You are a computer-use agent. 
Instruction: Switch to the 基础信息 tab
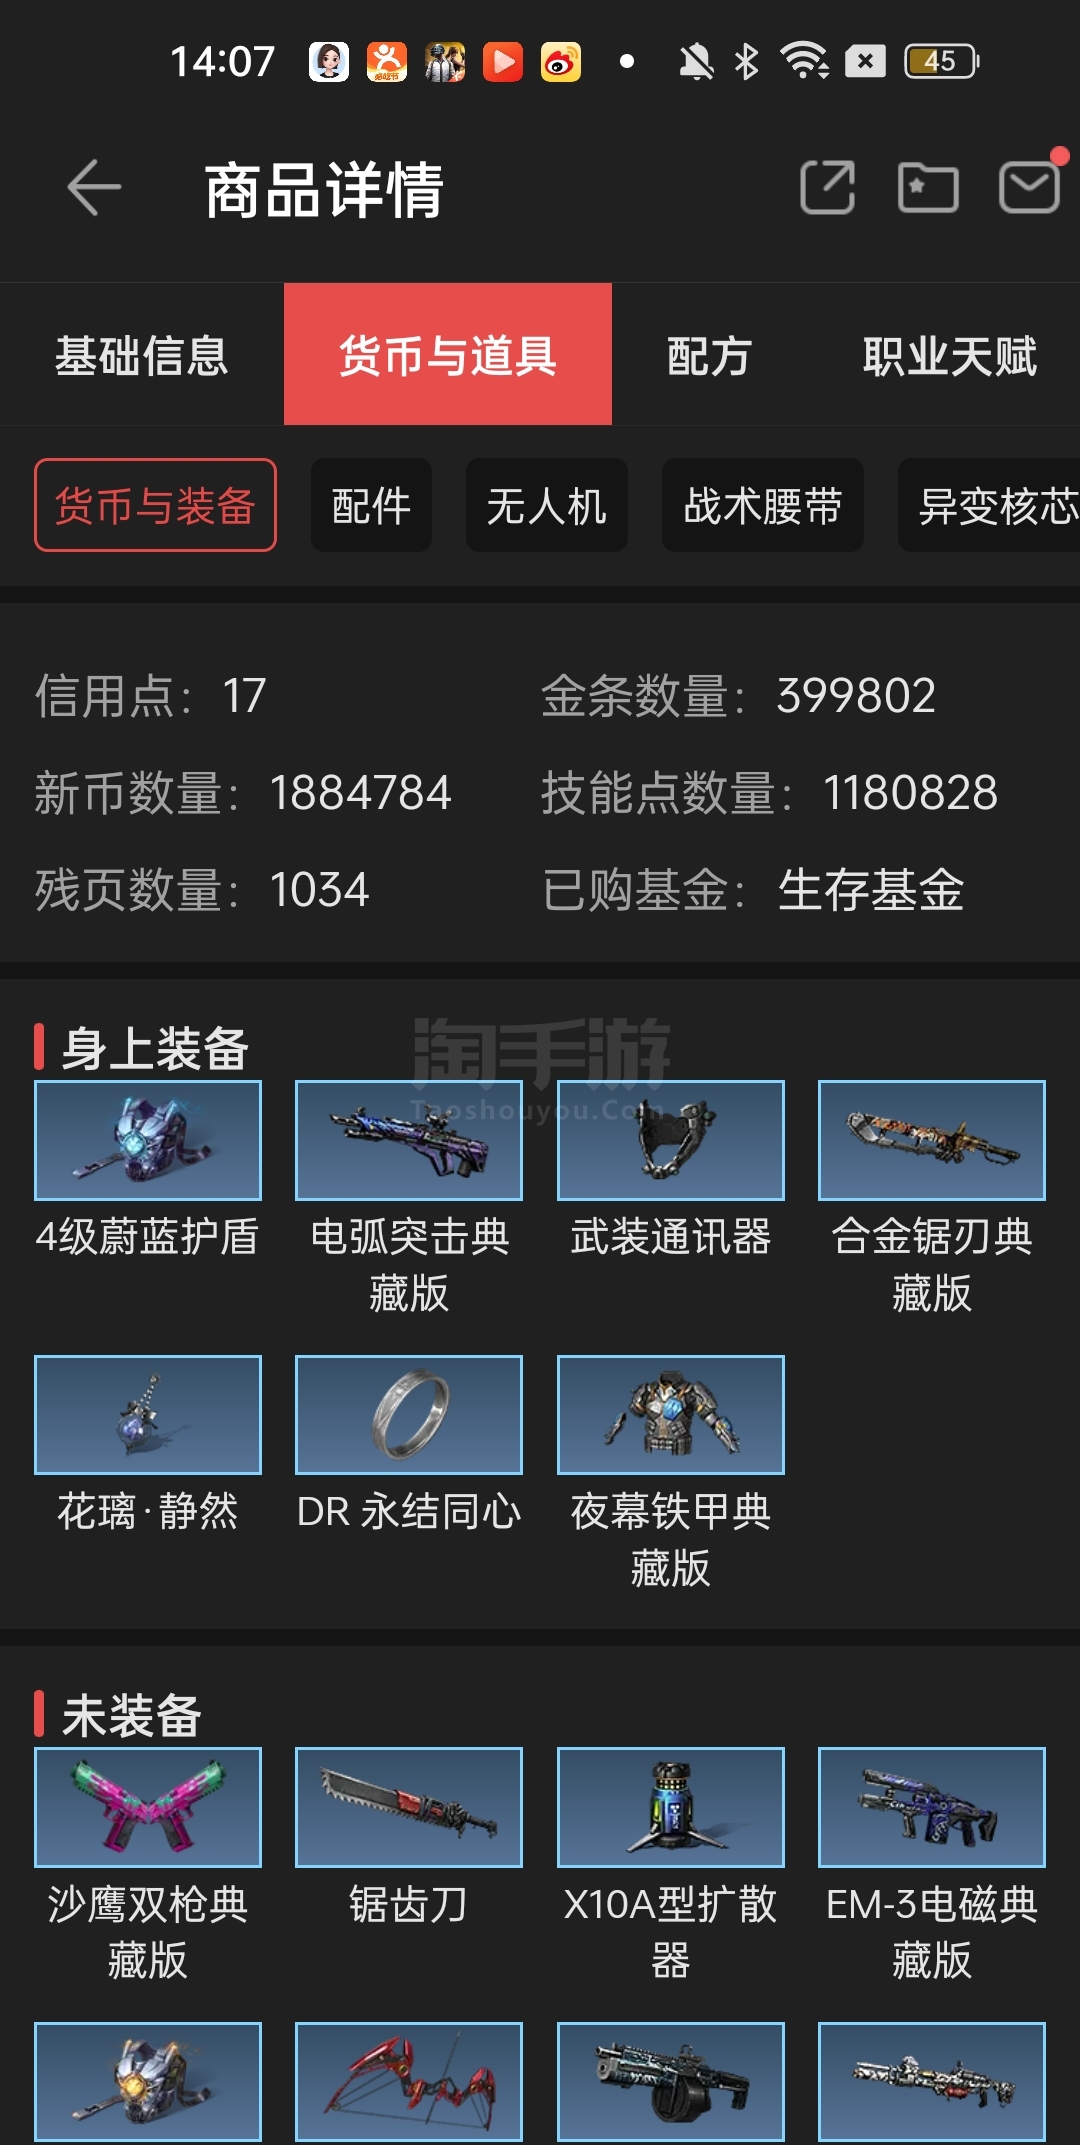pos(142,355)
